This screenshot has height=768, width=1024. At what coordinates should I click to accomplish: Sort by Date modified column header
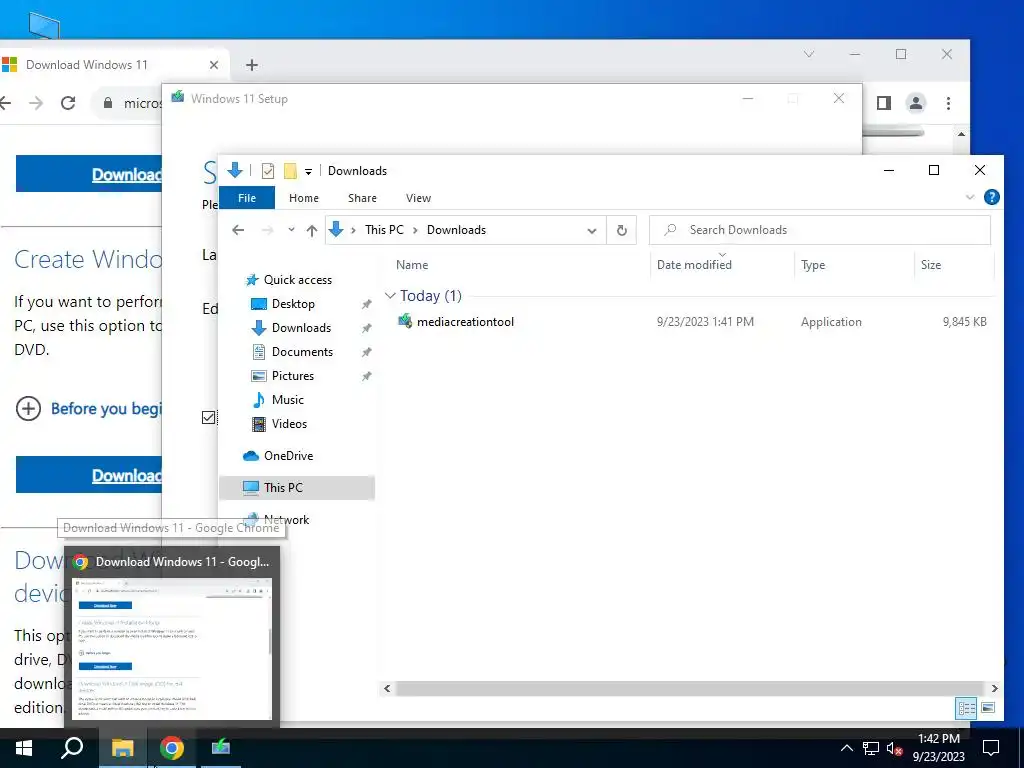coord(694,265)
